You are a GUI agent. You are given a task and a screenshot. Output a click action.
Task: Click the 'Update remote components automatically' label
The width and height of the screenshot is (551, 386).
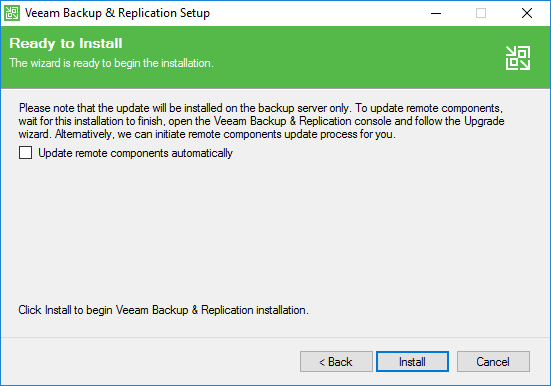135,153
